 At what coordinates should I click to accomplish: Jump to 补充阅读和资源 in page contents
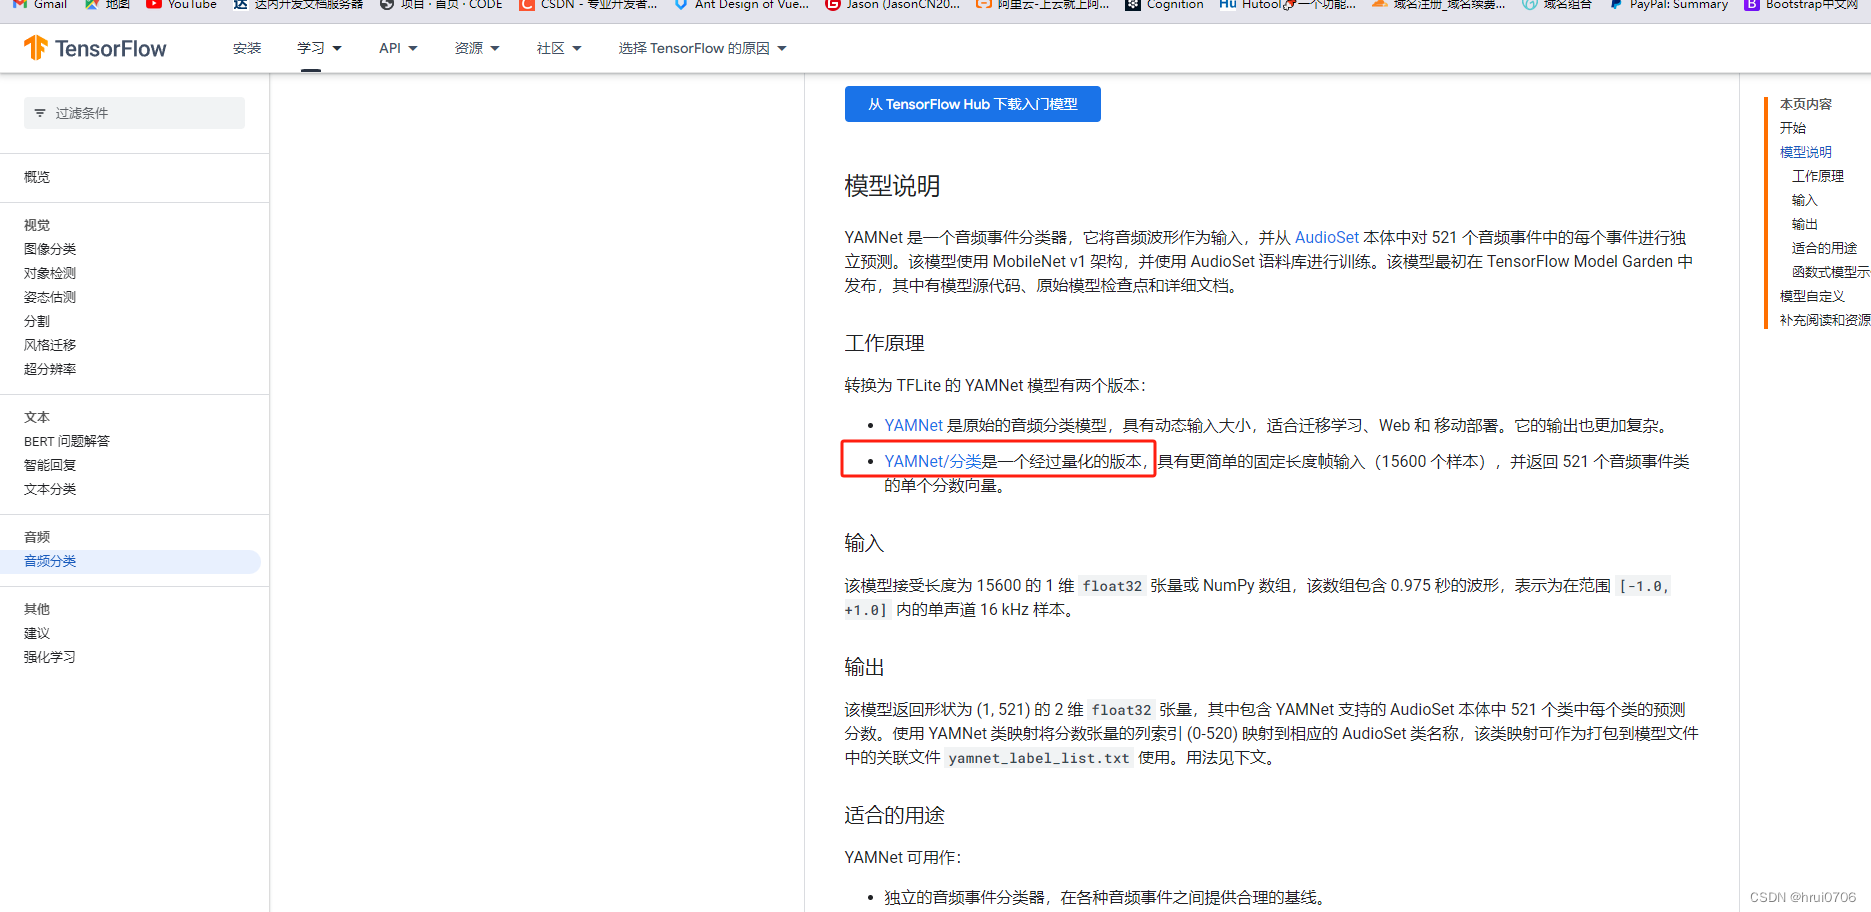1825,320
